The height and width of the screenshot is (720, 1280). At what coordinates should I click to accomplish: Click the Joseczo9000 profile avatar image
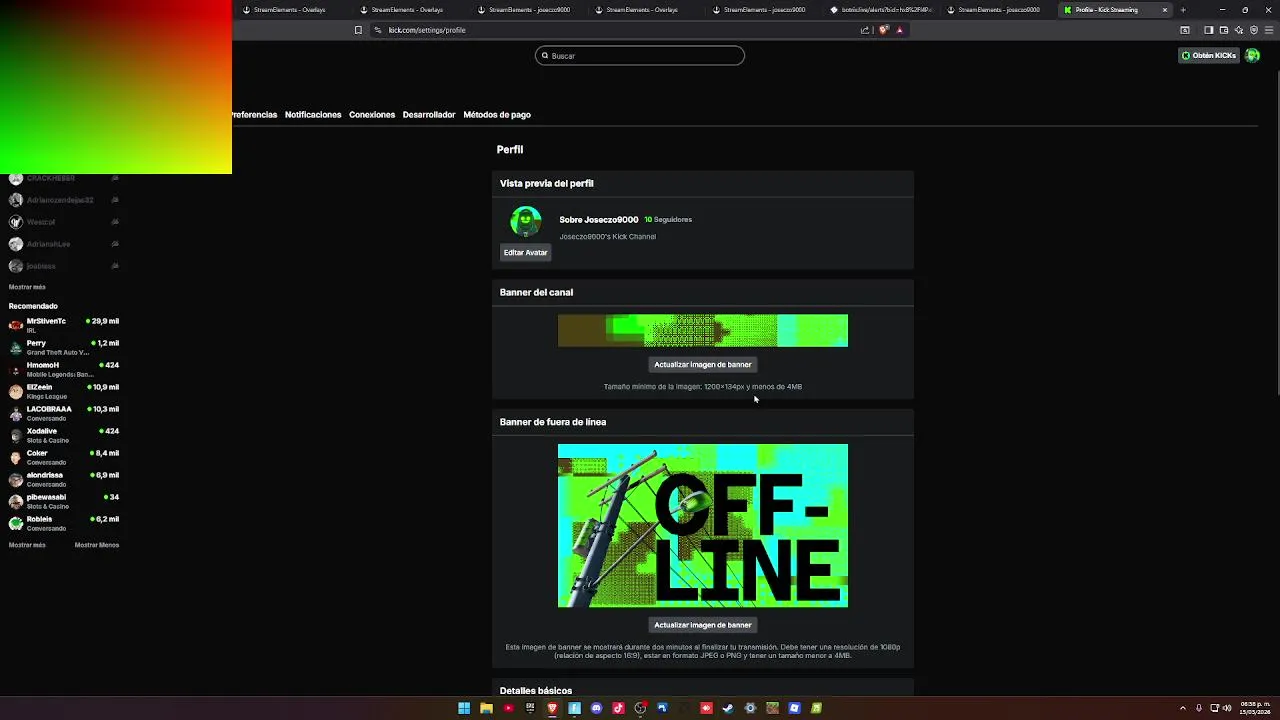pyautogui.click(x=525, y=221)
